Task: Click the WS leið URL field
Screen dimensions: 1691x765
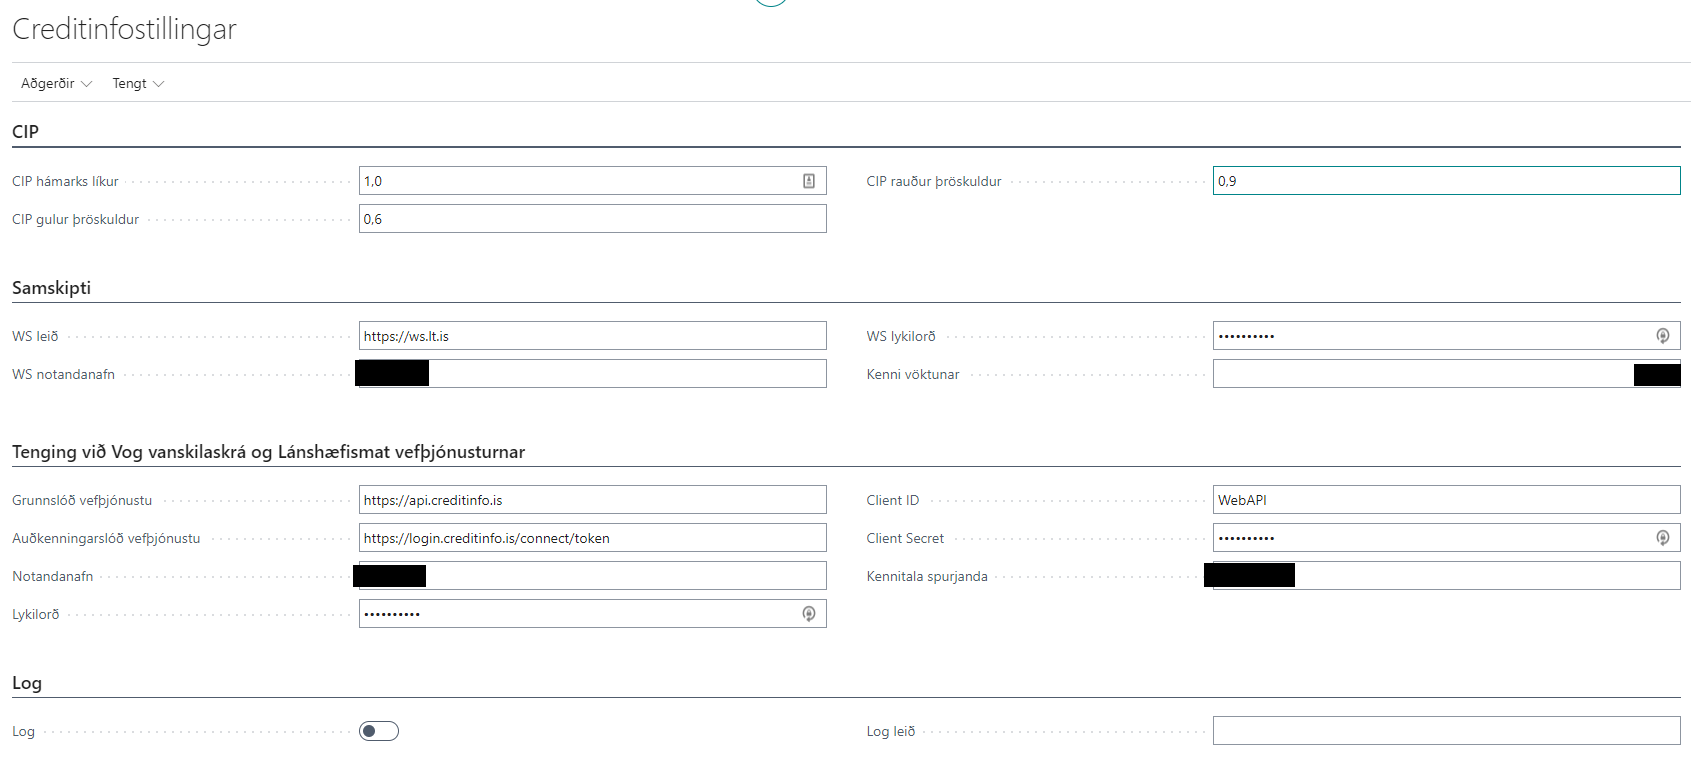Action: coord(592,336)
